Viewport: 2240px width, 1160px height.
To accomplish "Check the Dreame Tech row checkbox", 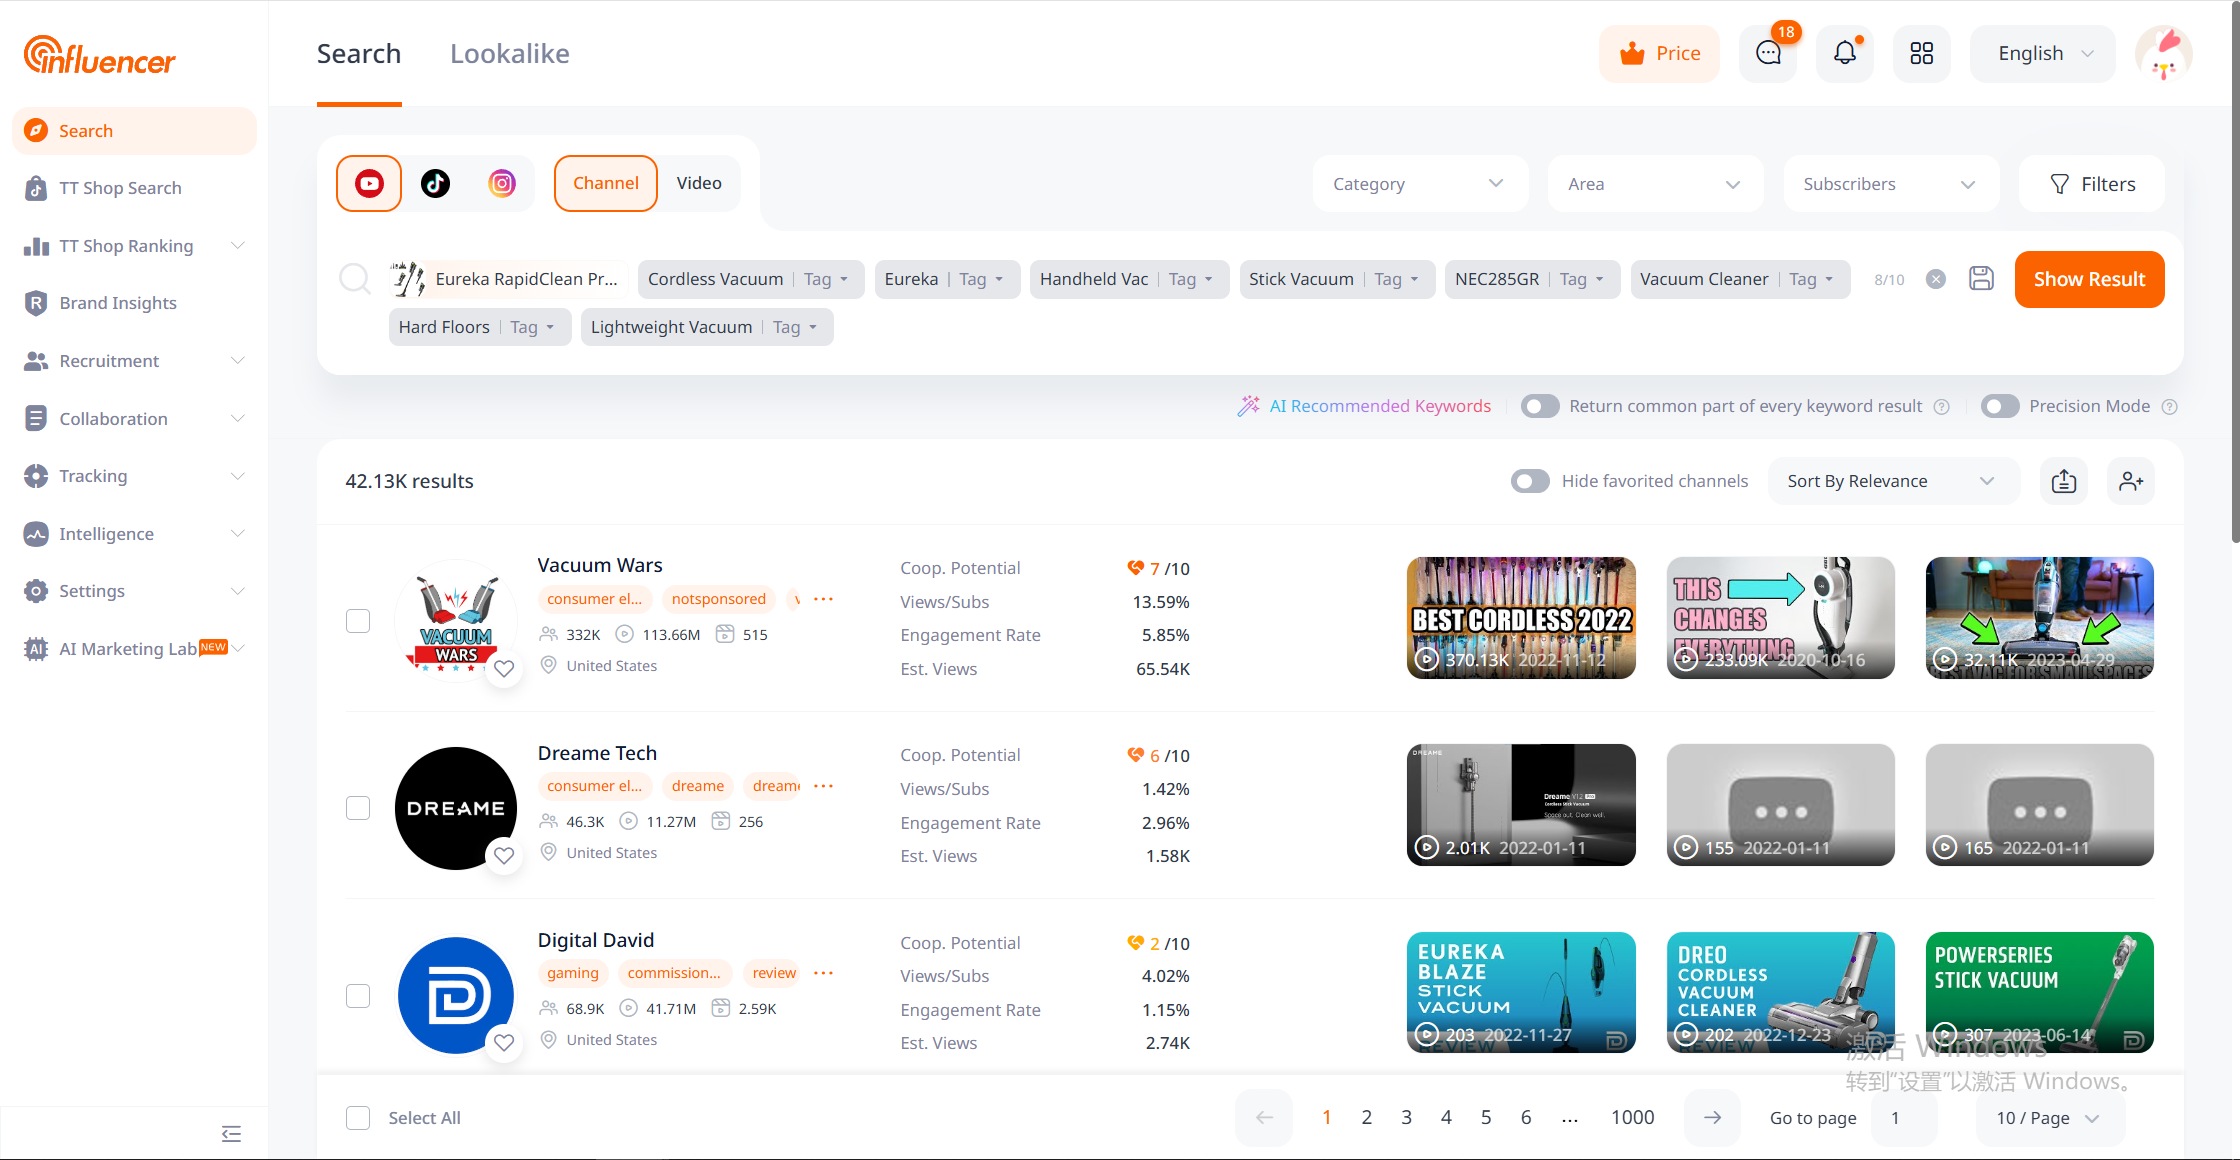I will pos(358,808).
